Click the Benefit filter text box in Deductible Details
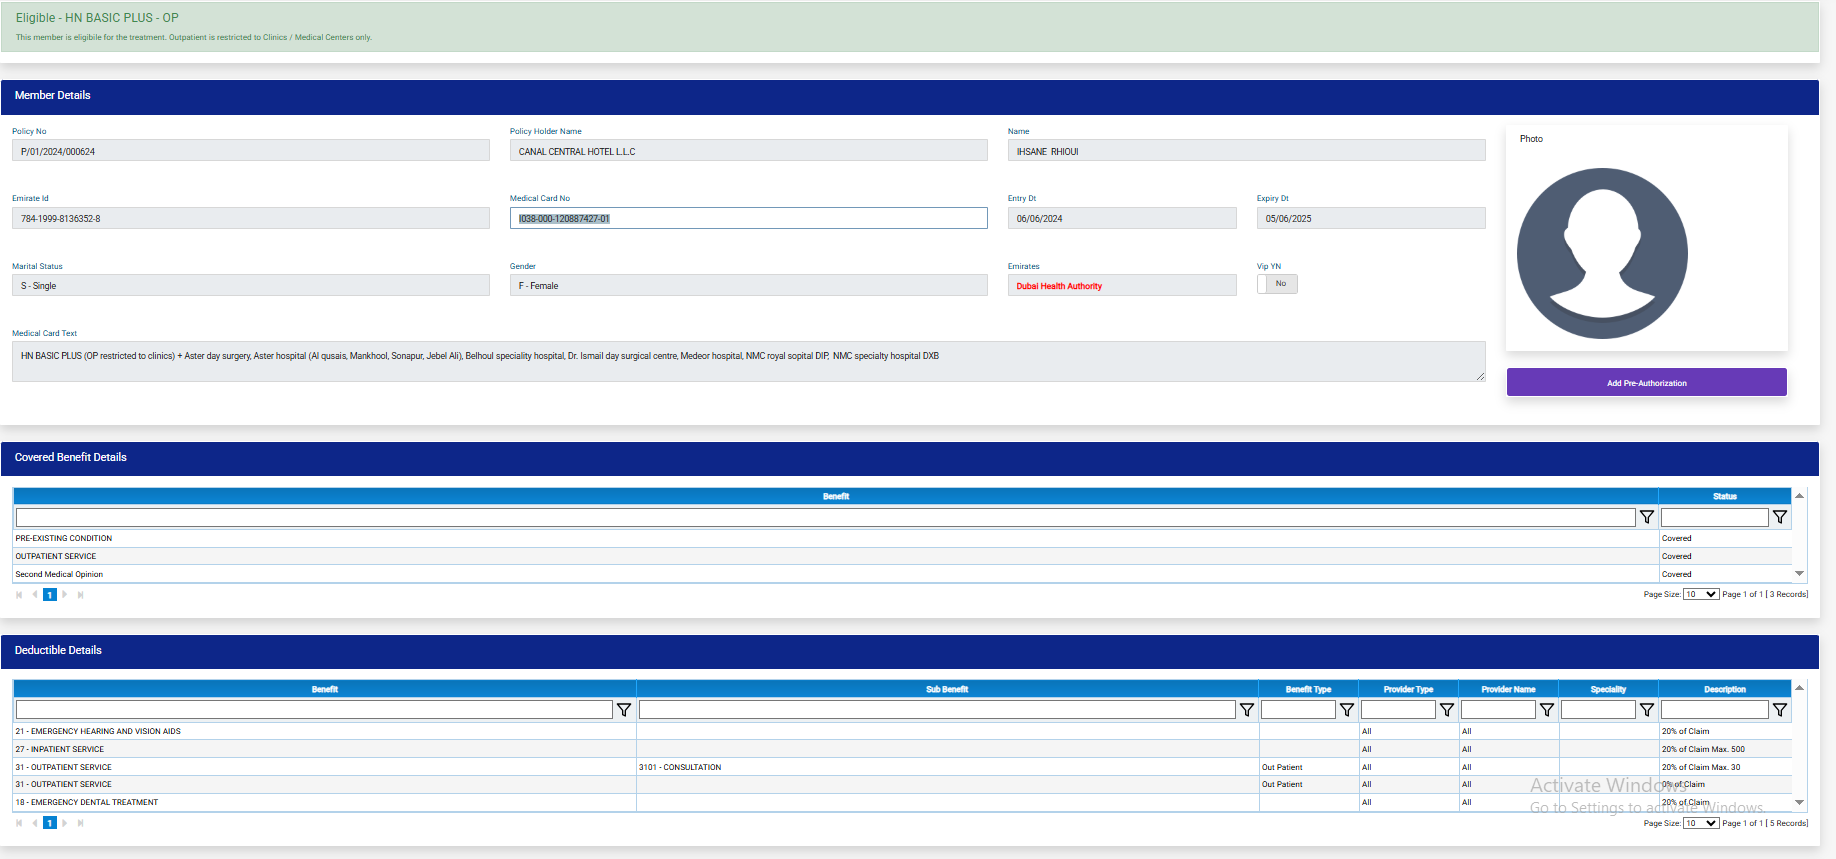This screenshot has width=1836, height=859. pos(314,710)
